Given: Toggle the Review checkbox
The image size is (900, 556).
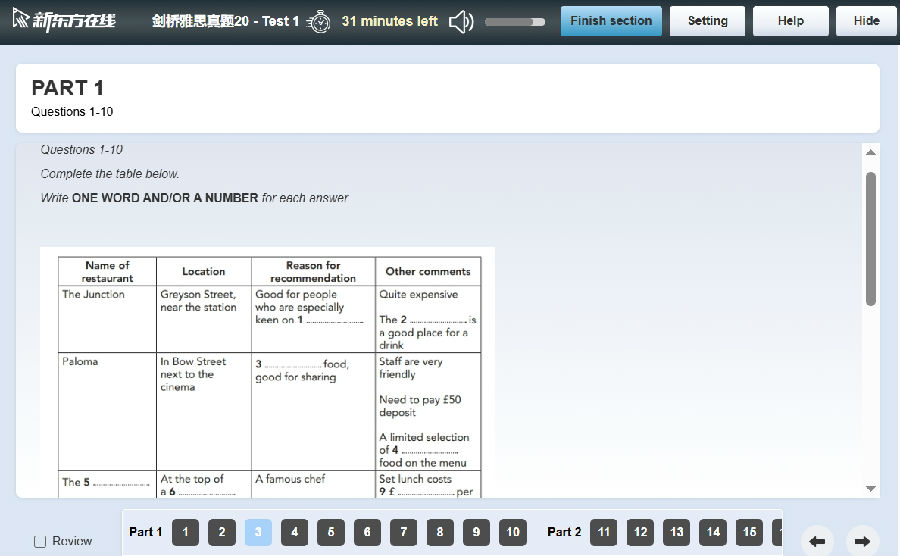Looking at the screenshot, I should 40,541.
